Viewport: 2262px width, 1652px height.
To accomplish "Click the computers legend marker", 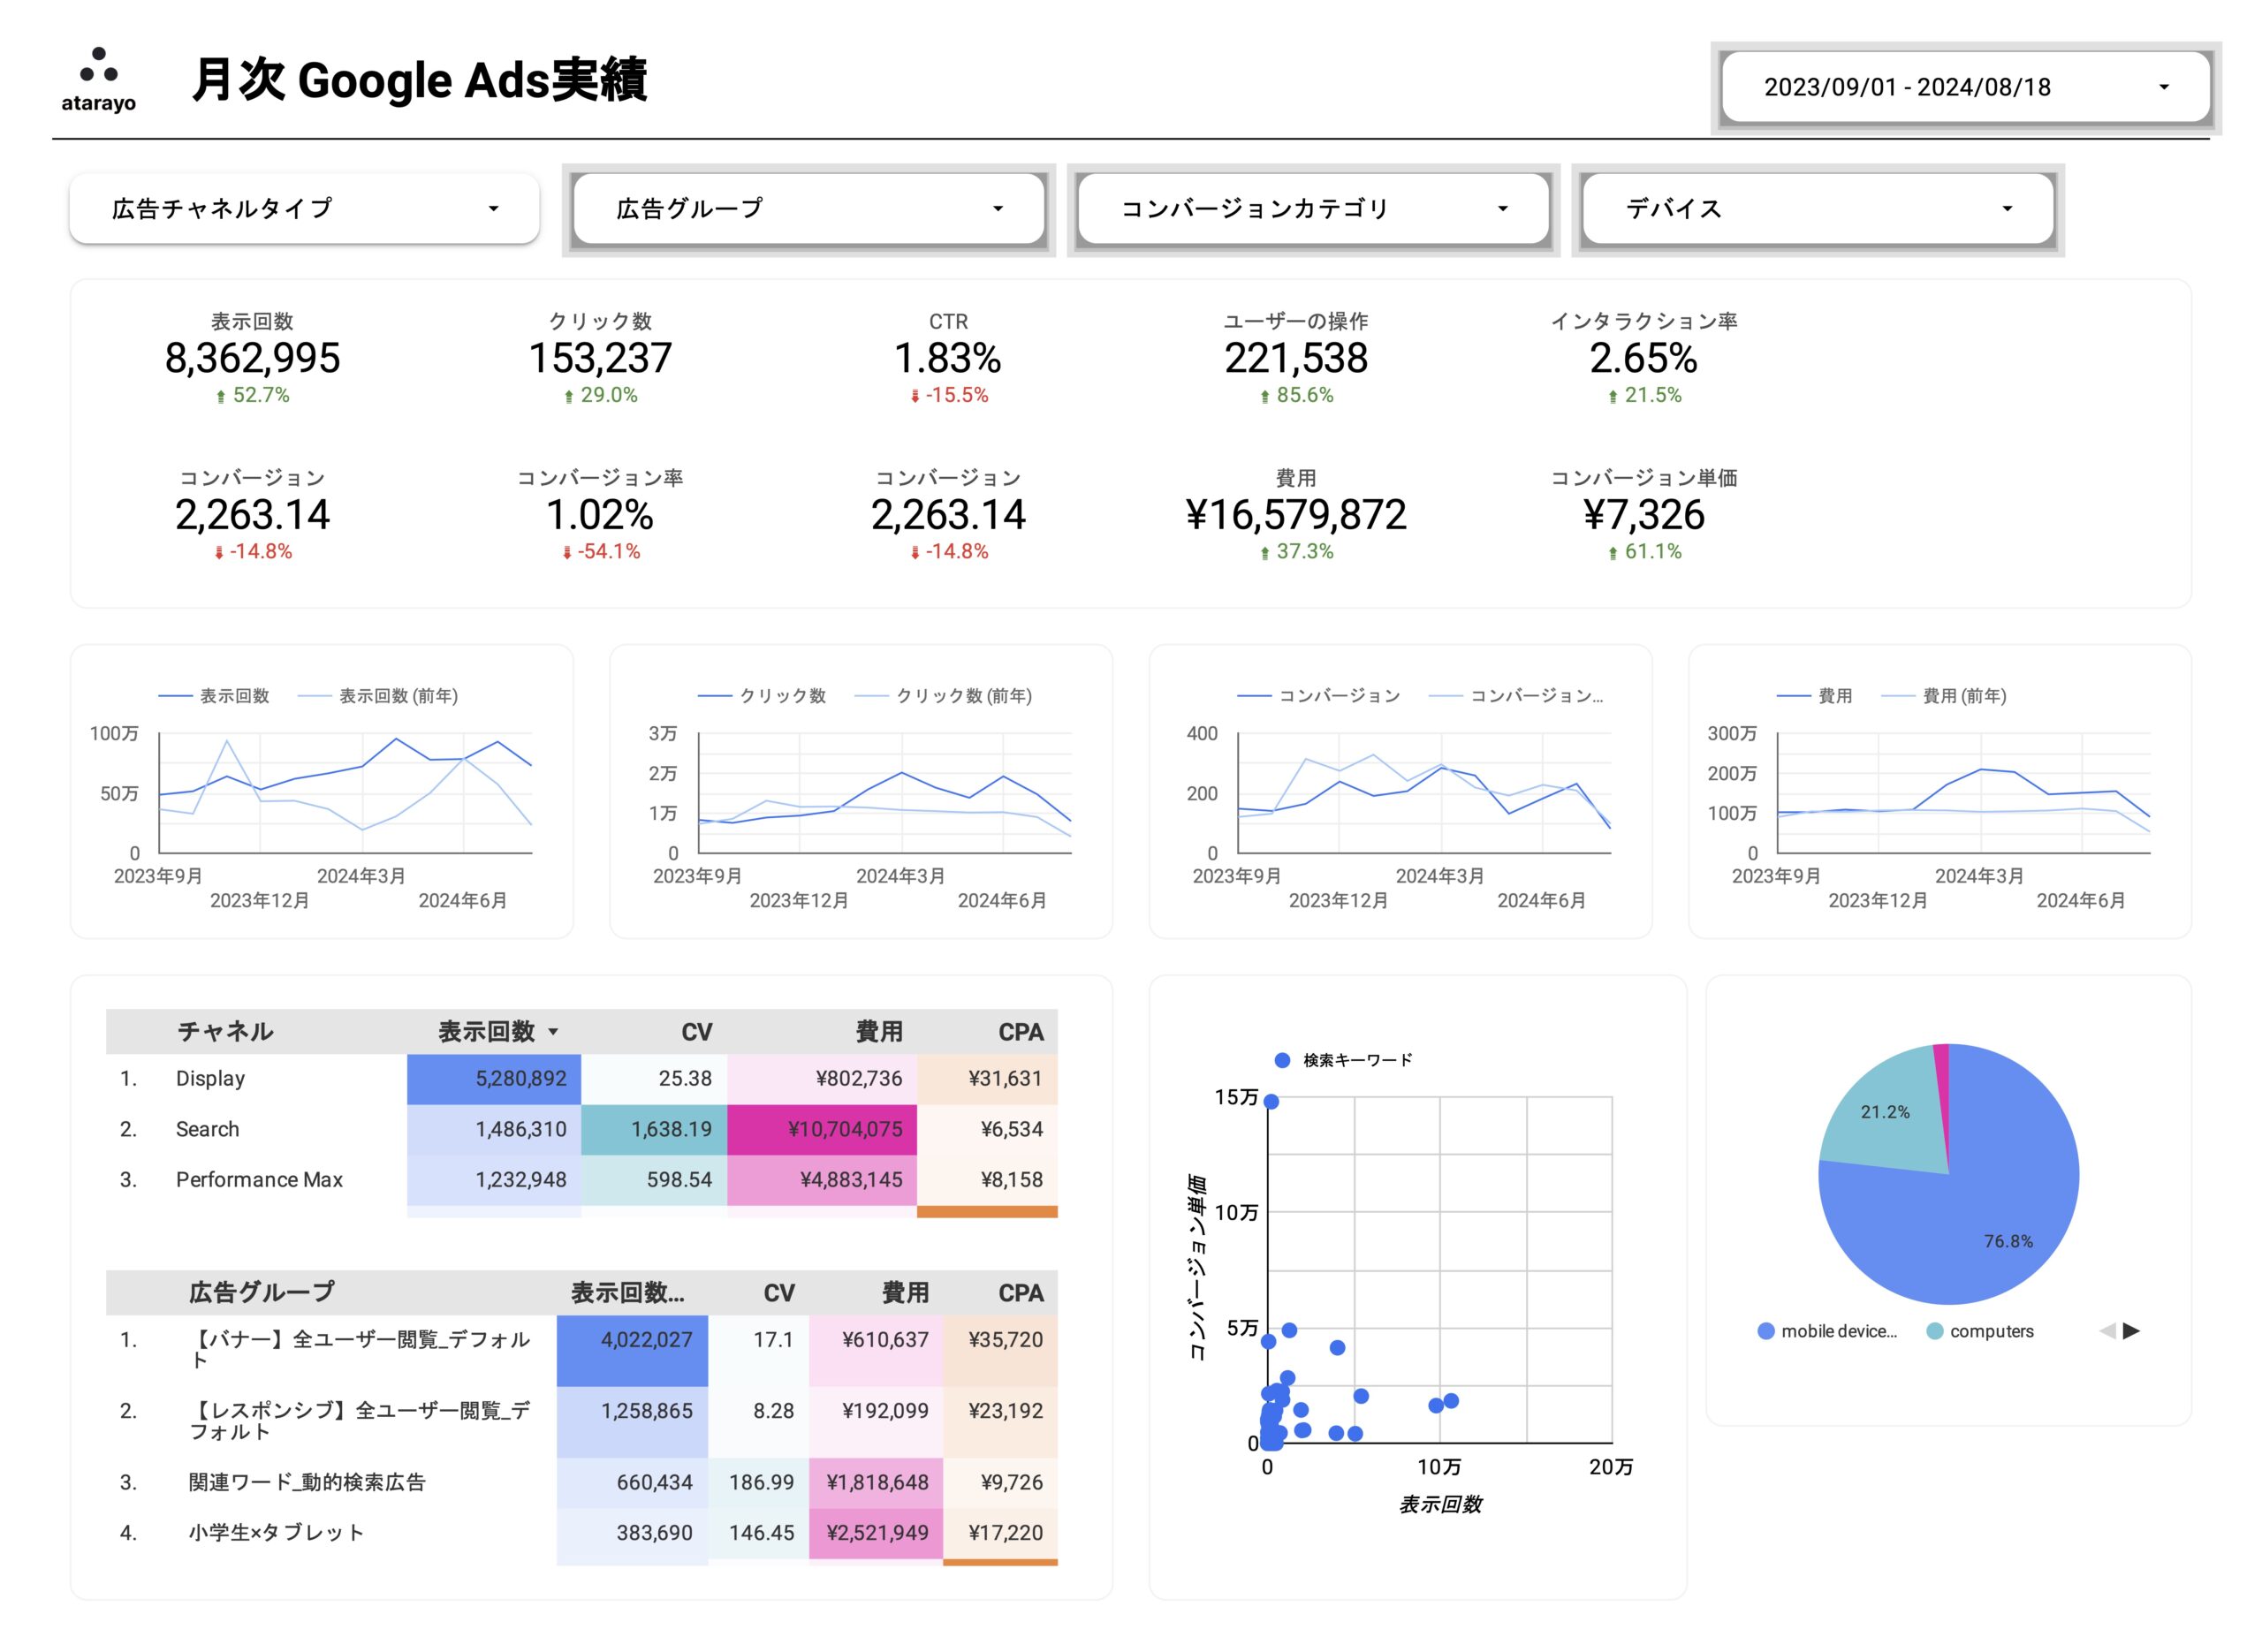I will 1934,1331.
